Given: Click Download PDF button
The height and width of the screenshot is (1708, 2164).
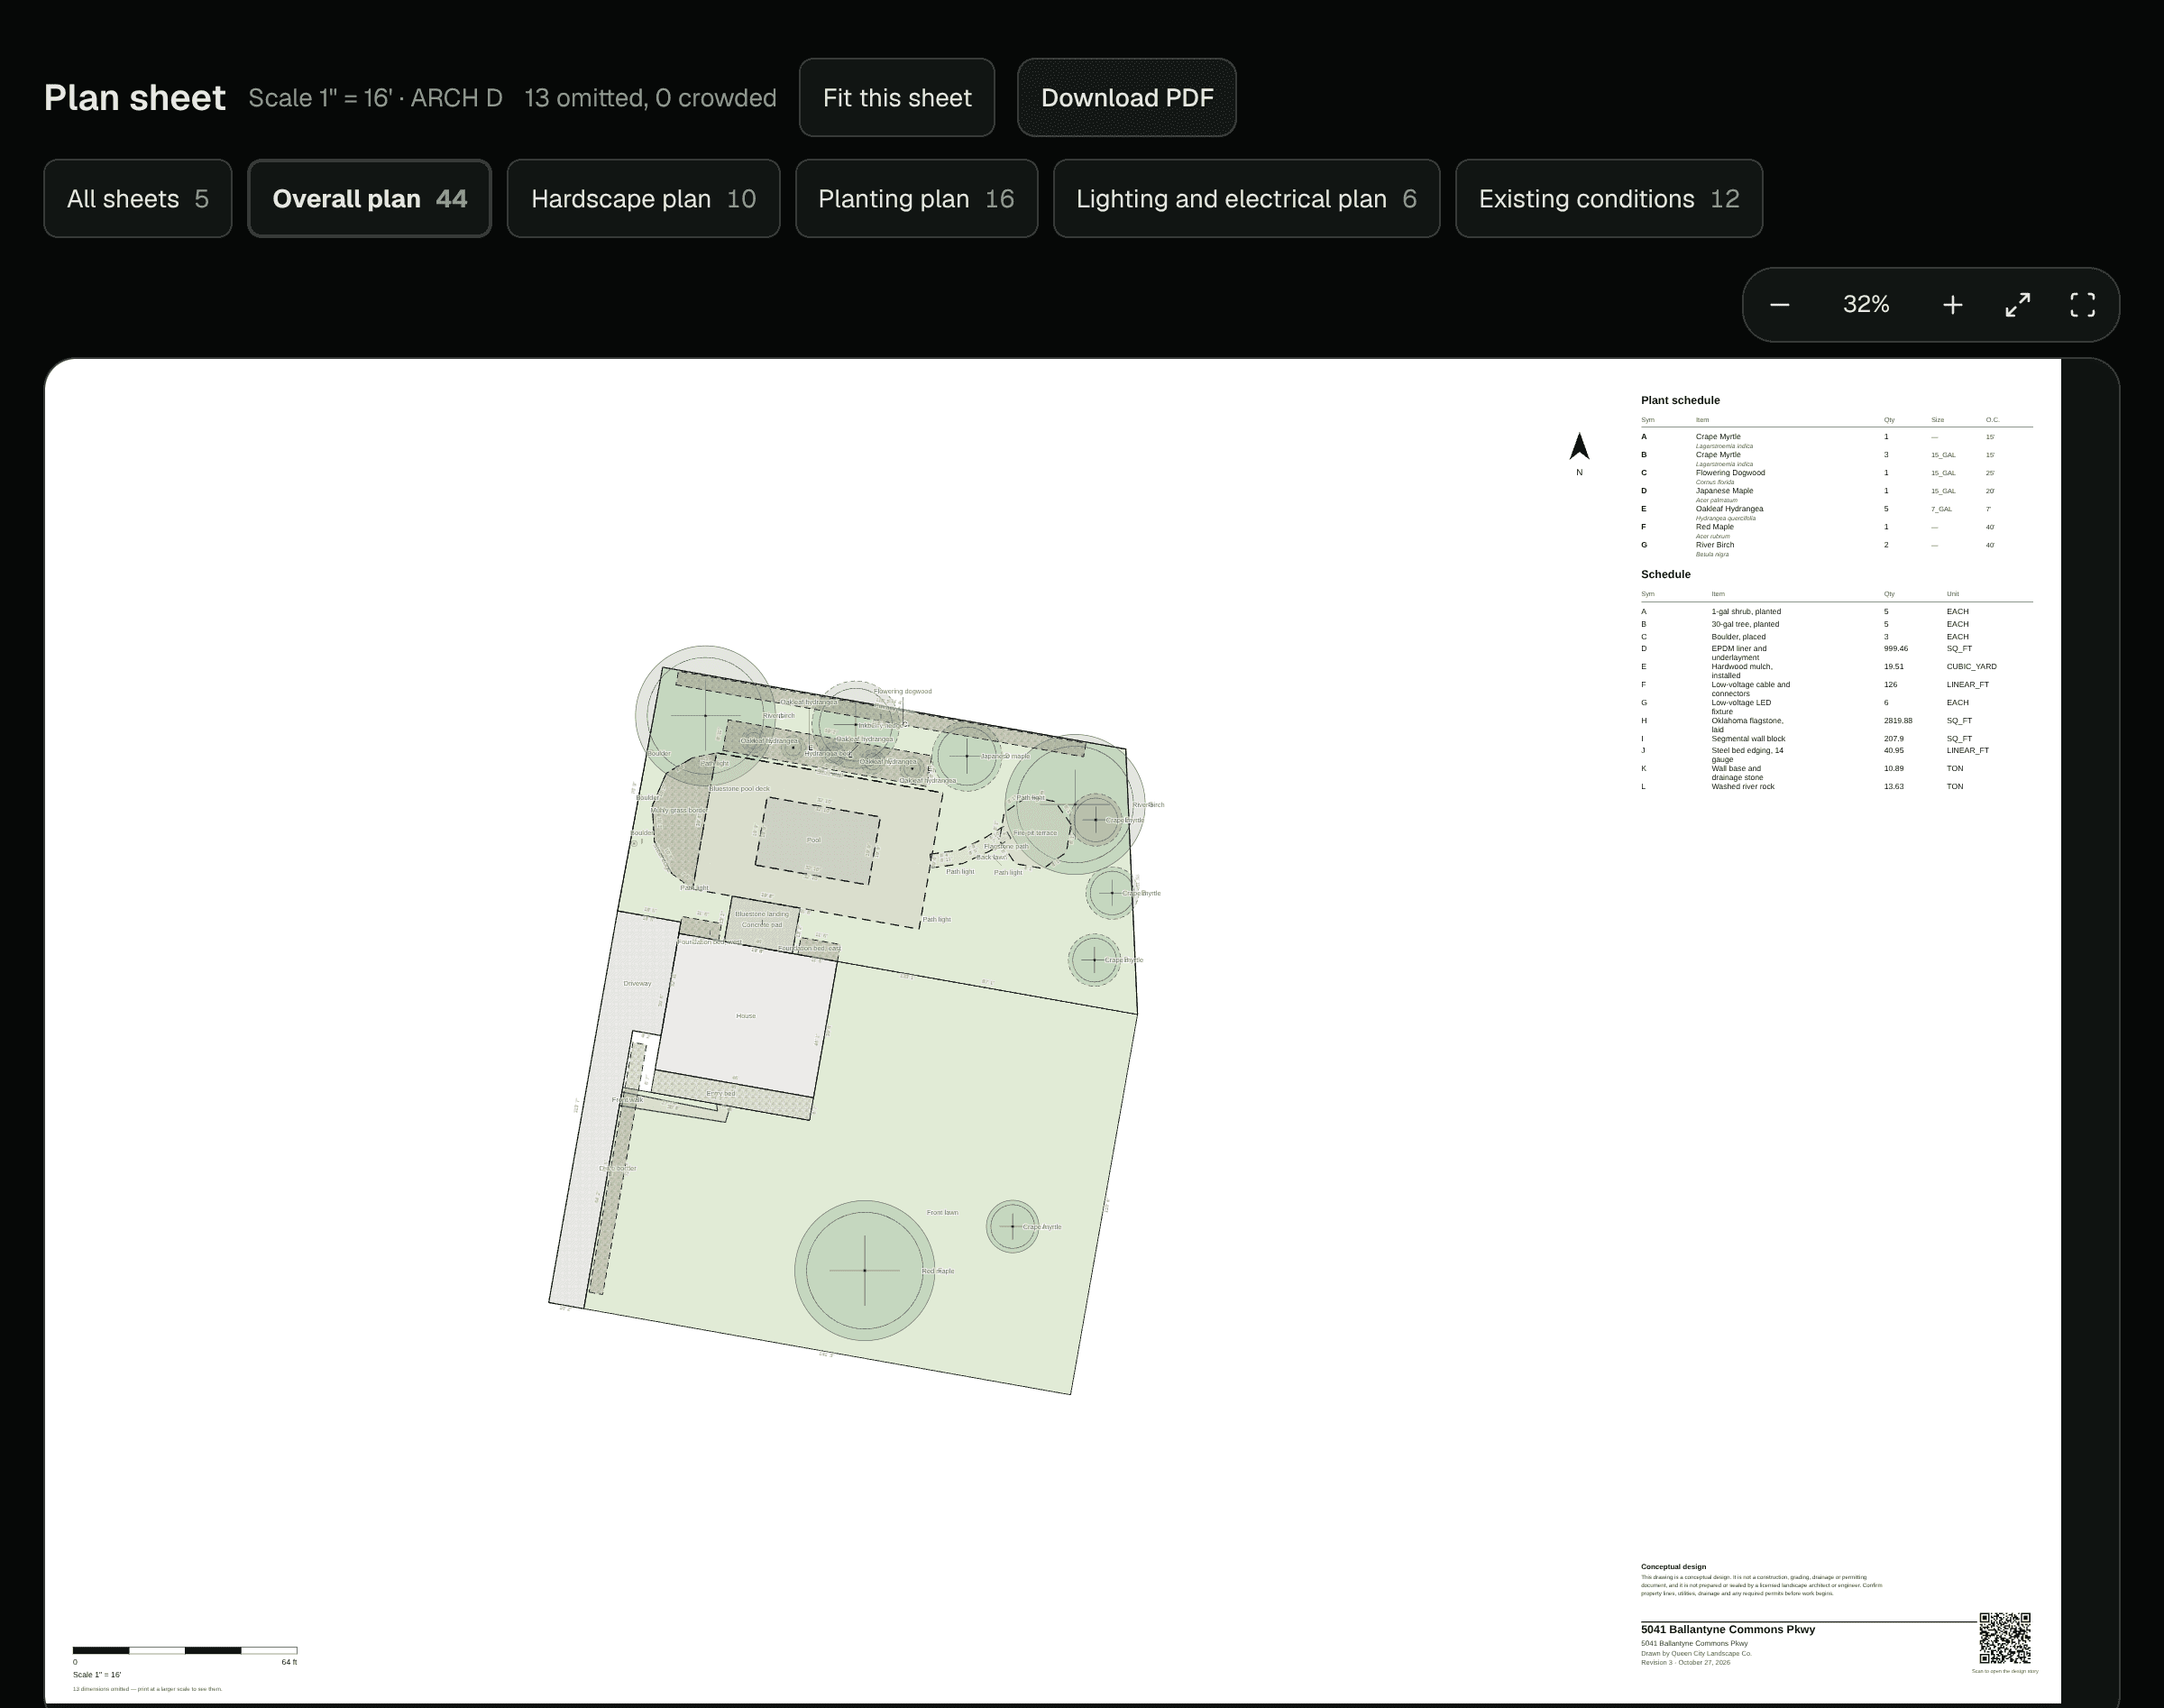Looking at the screenshot, I should coord(1127,98).
